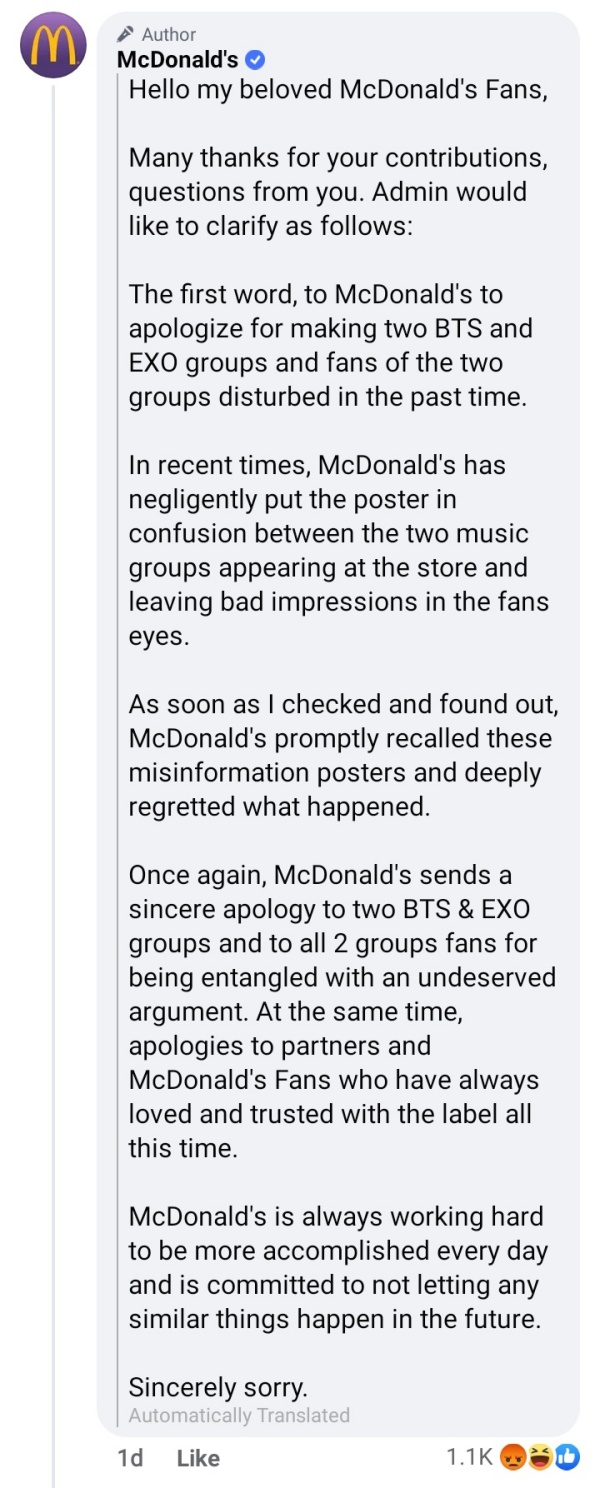
Task: Click the 'Many thanks for your contributions' paragraph
Action: tap(338, 192)
